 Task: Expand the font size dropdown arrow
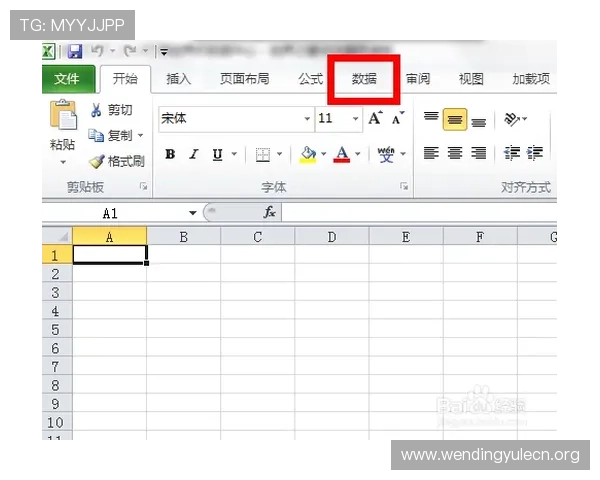click(x=355, y=119)
